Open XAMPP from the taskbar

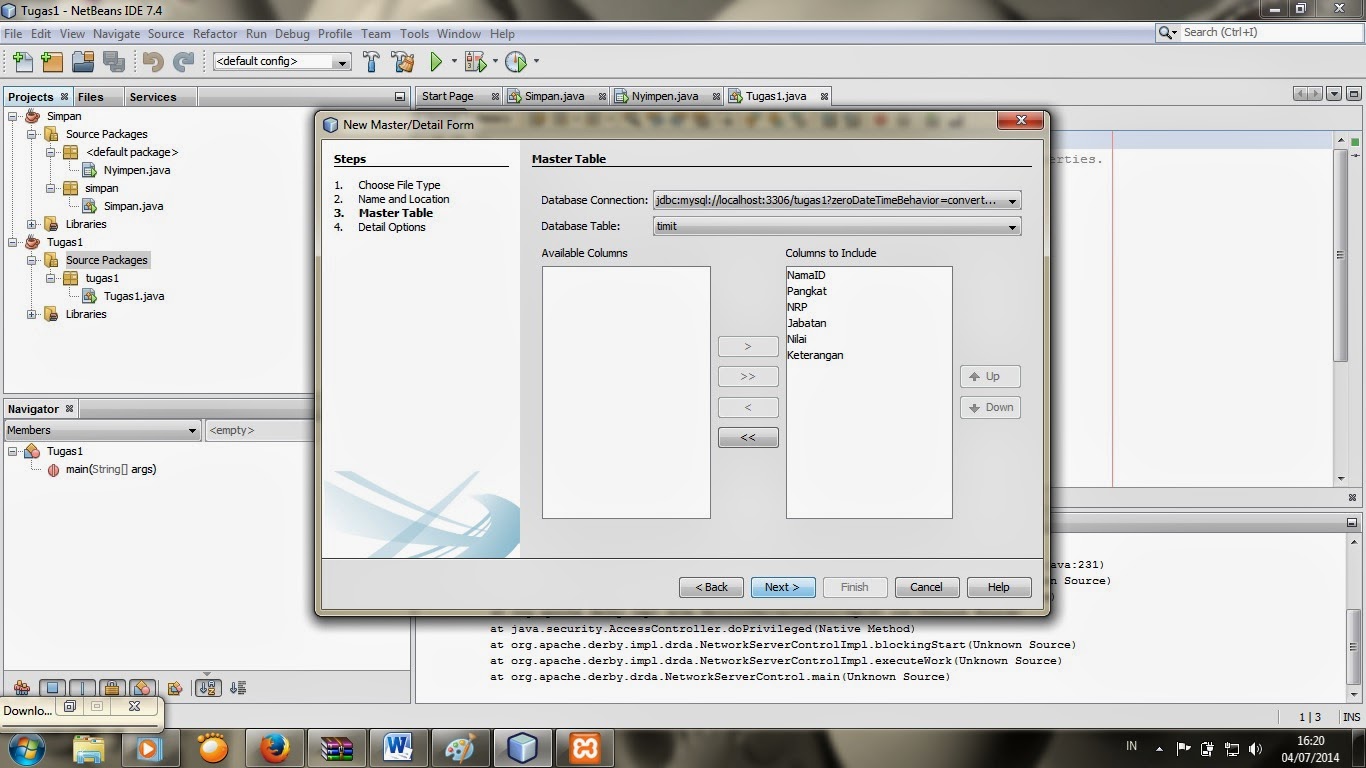(x=585, y=747)
